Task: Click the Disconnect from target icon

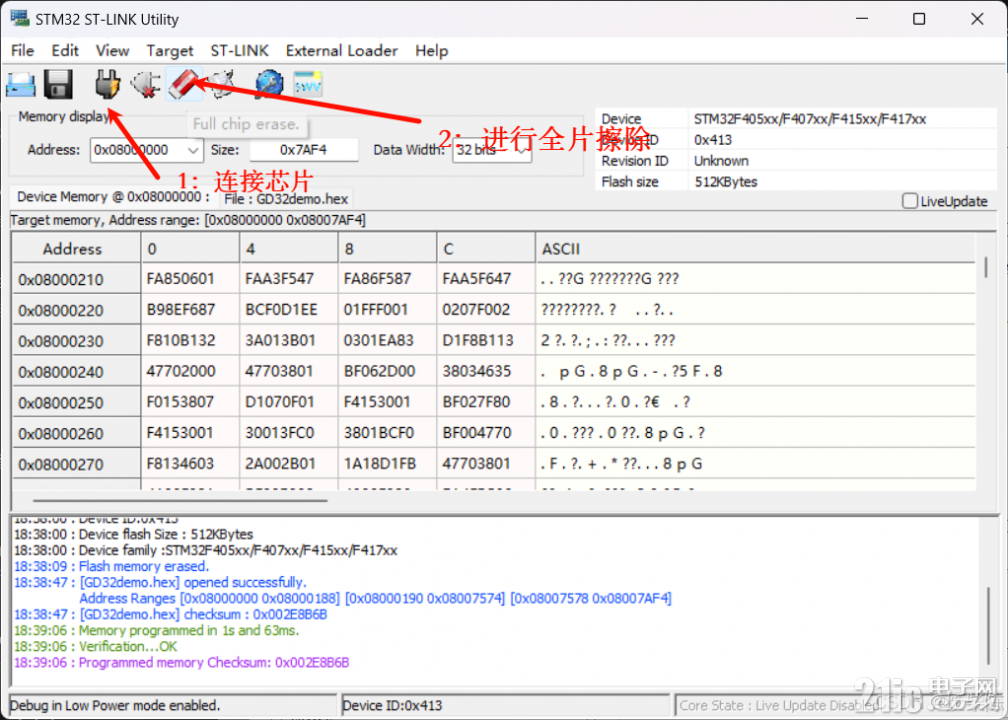Action: [145, 84]
